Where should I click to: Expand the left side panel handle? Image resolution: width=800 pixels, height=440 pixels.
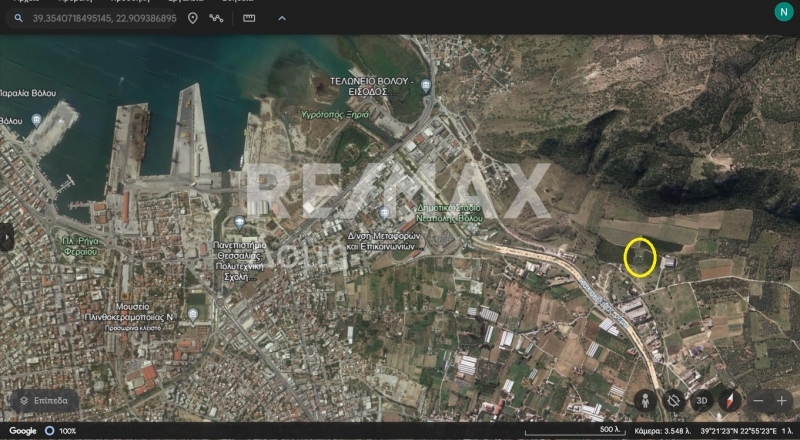coord(5,237)
